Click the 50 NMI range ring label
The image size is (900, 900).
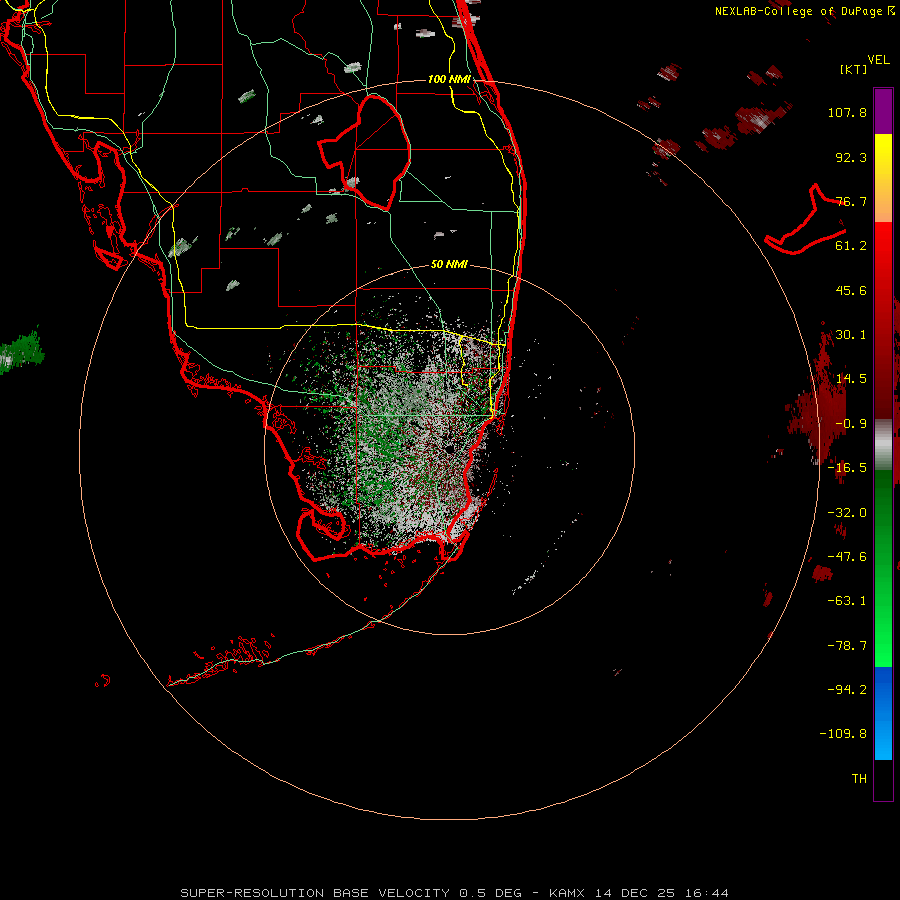pyautogui.click(x=449, y=264)
